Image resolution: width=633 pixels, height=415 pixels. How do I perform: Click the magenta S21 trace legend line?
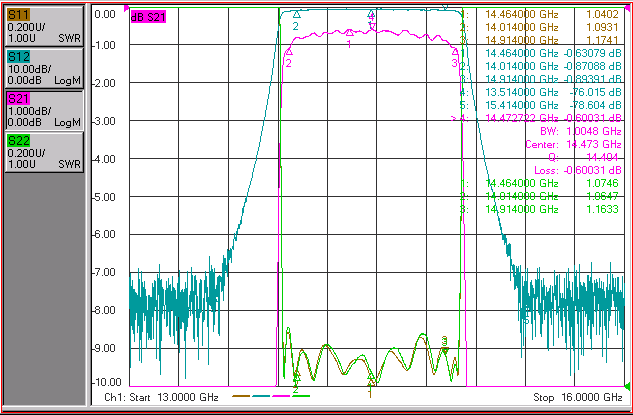point(281,396)
